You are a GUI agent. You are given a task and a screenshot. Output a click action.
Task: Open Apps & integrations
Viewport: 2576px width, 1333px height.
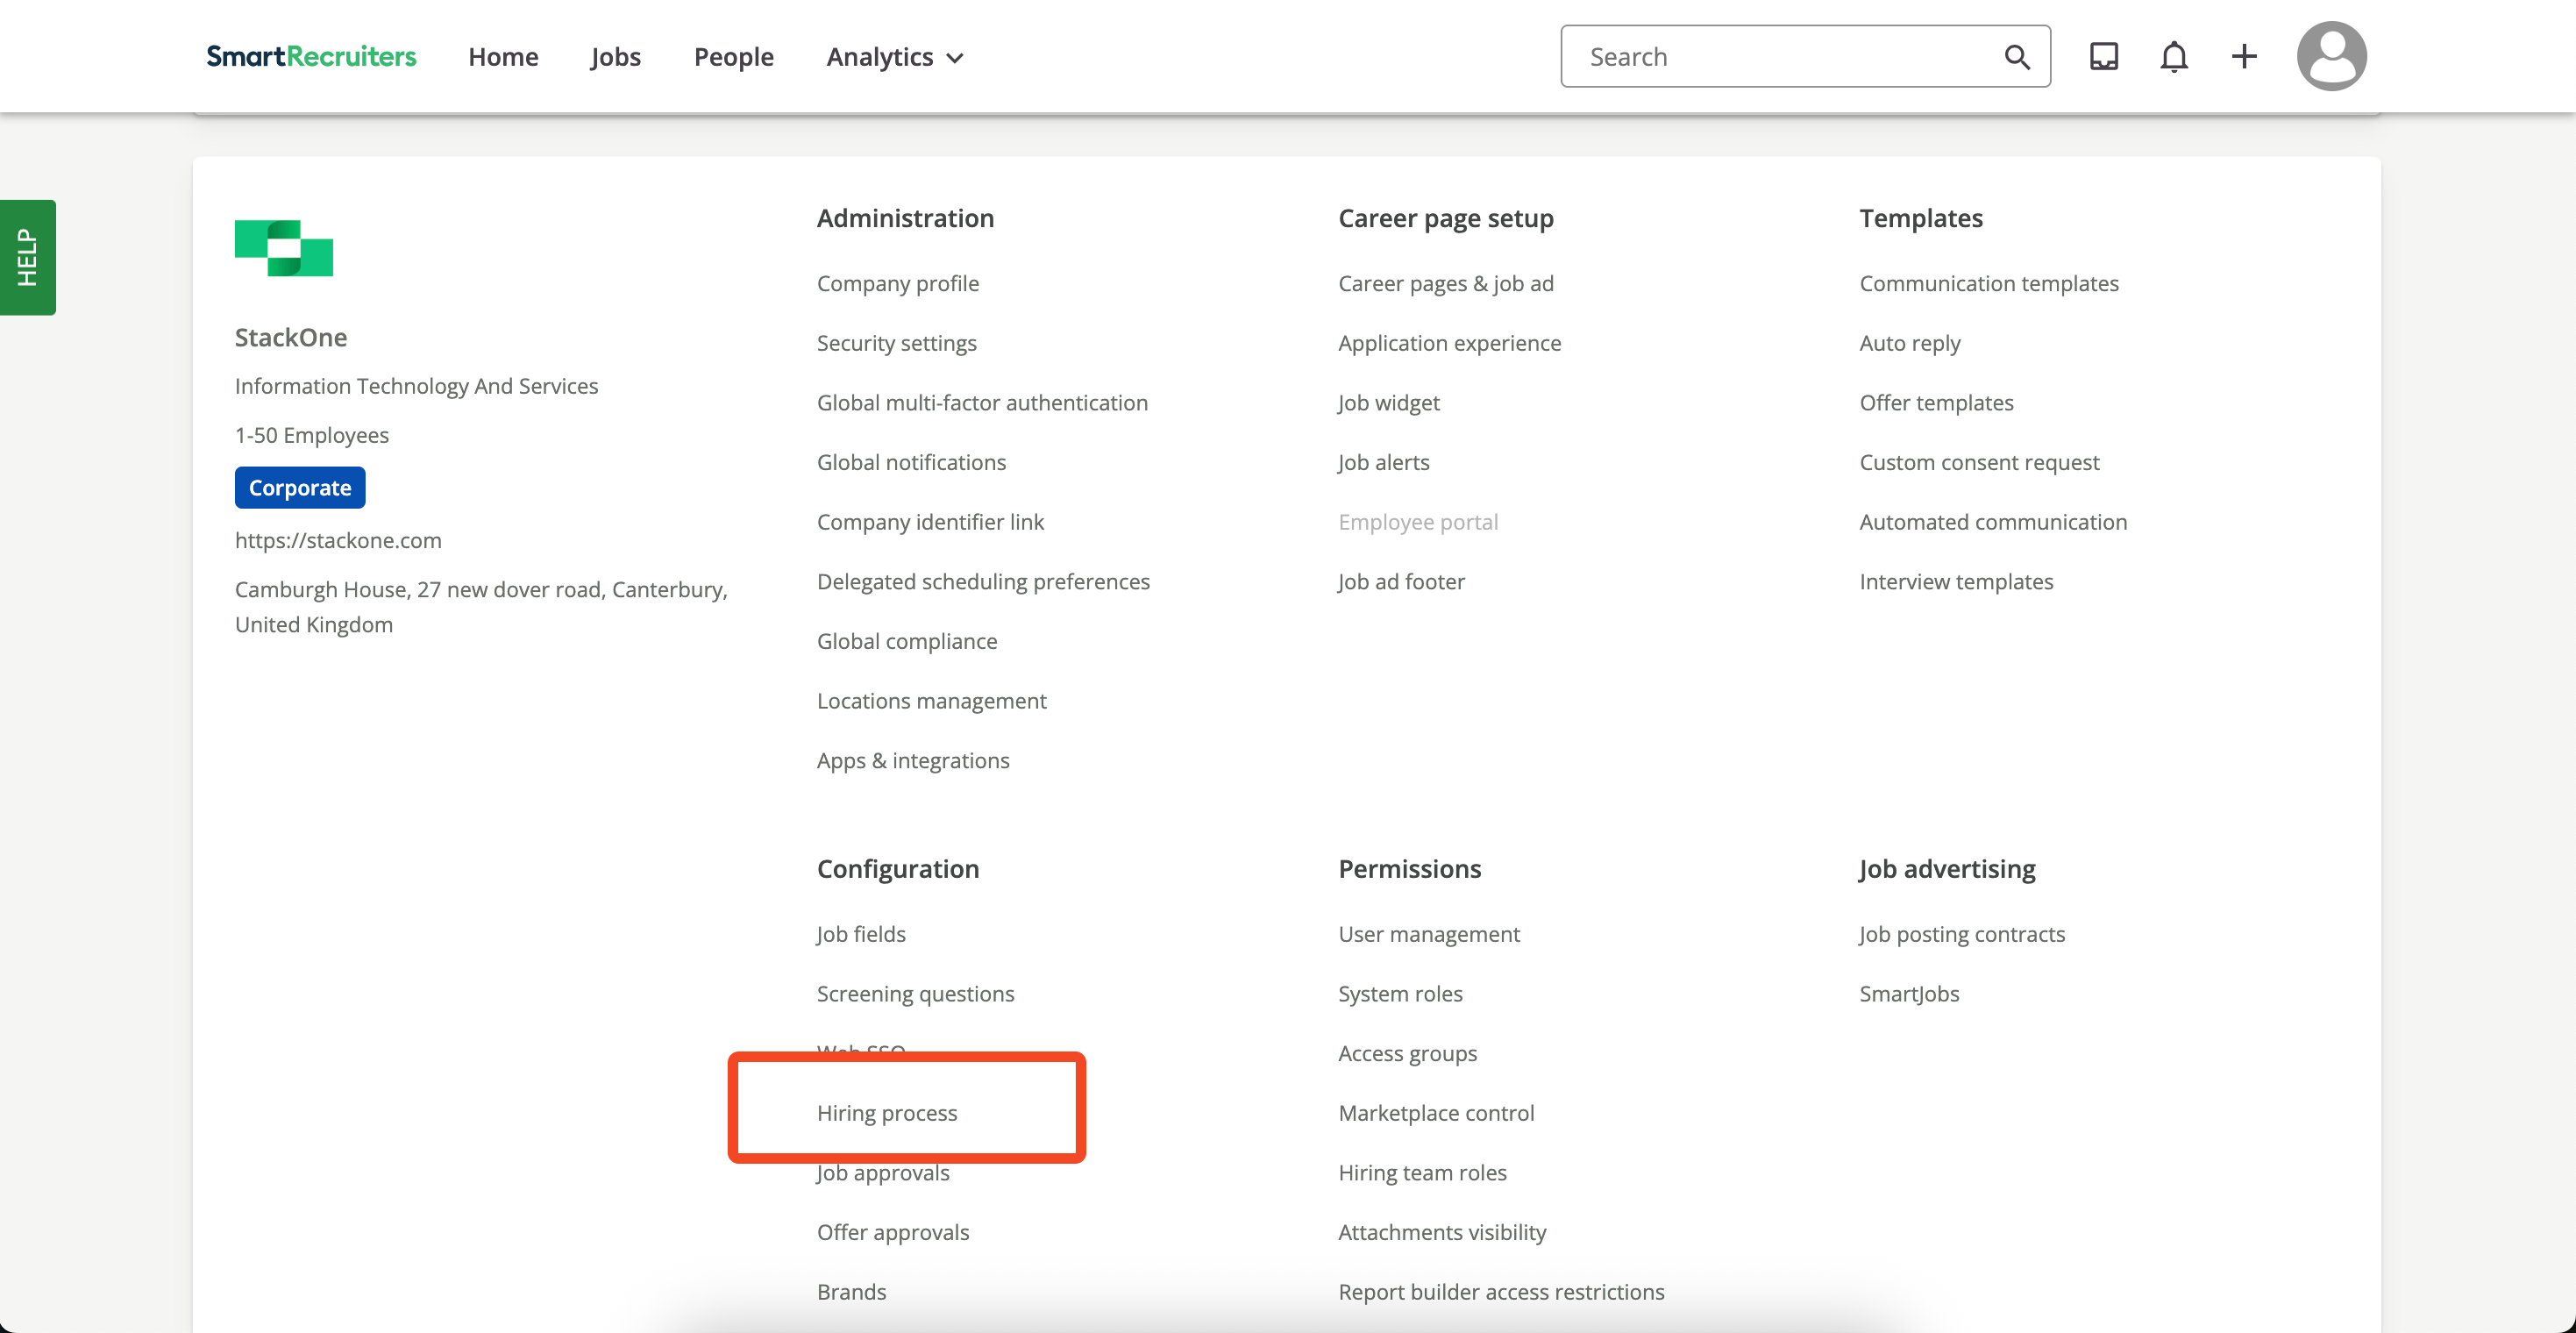913,760
